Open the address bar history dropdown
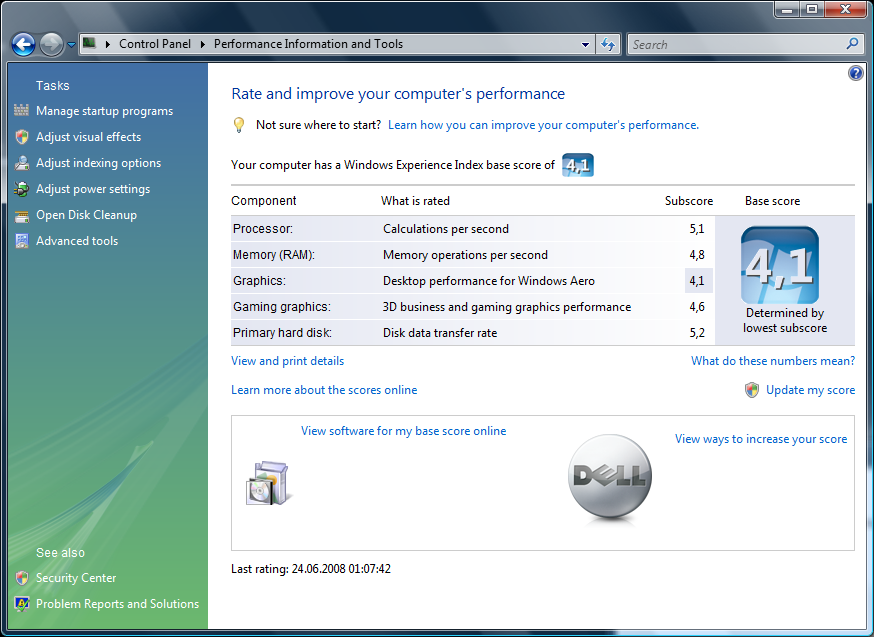This screenshot has height=637, width=874. point(585,45)
